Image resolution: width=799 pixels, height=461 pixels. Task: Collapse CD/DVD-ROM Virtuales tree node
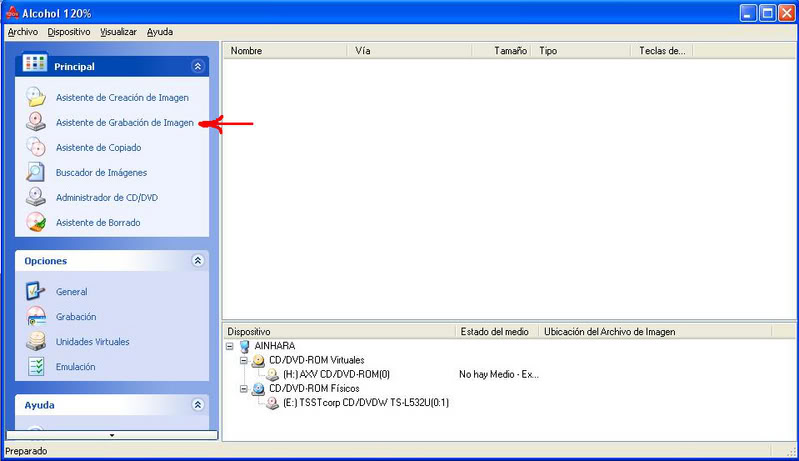pos(244,361)
